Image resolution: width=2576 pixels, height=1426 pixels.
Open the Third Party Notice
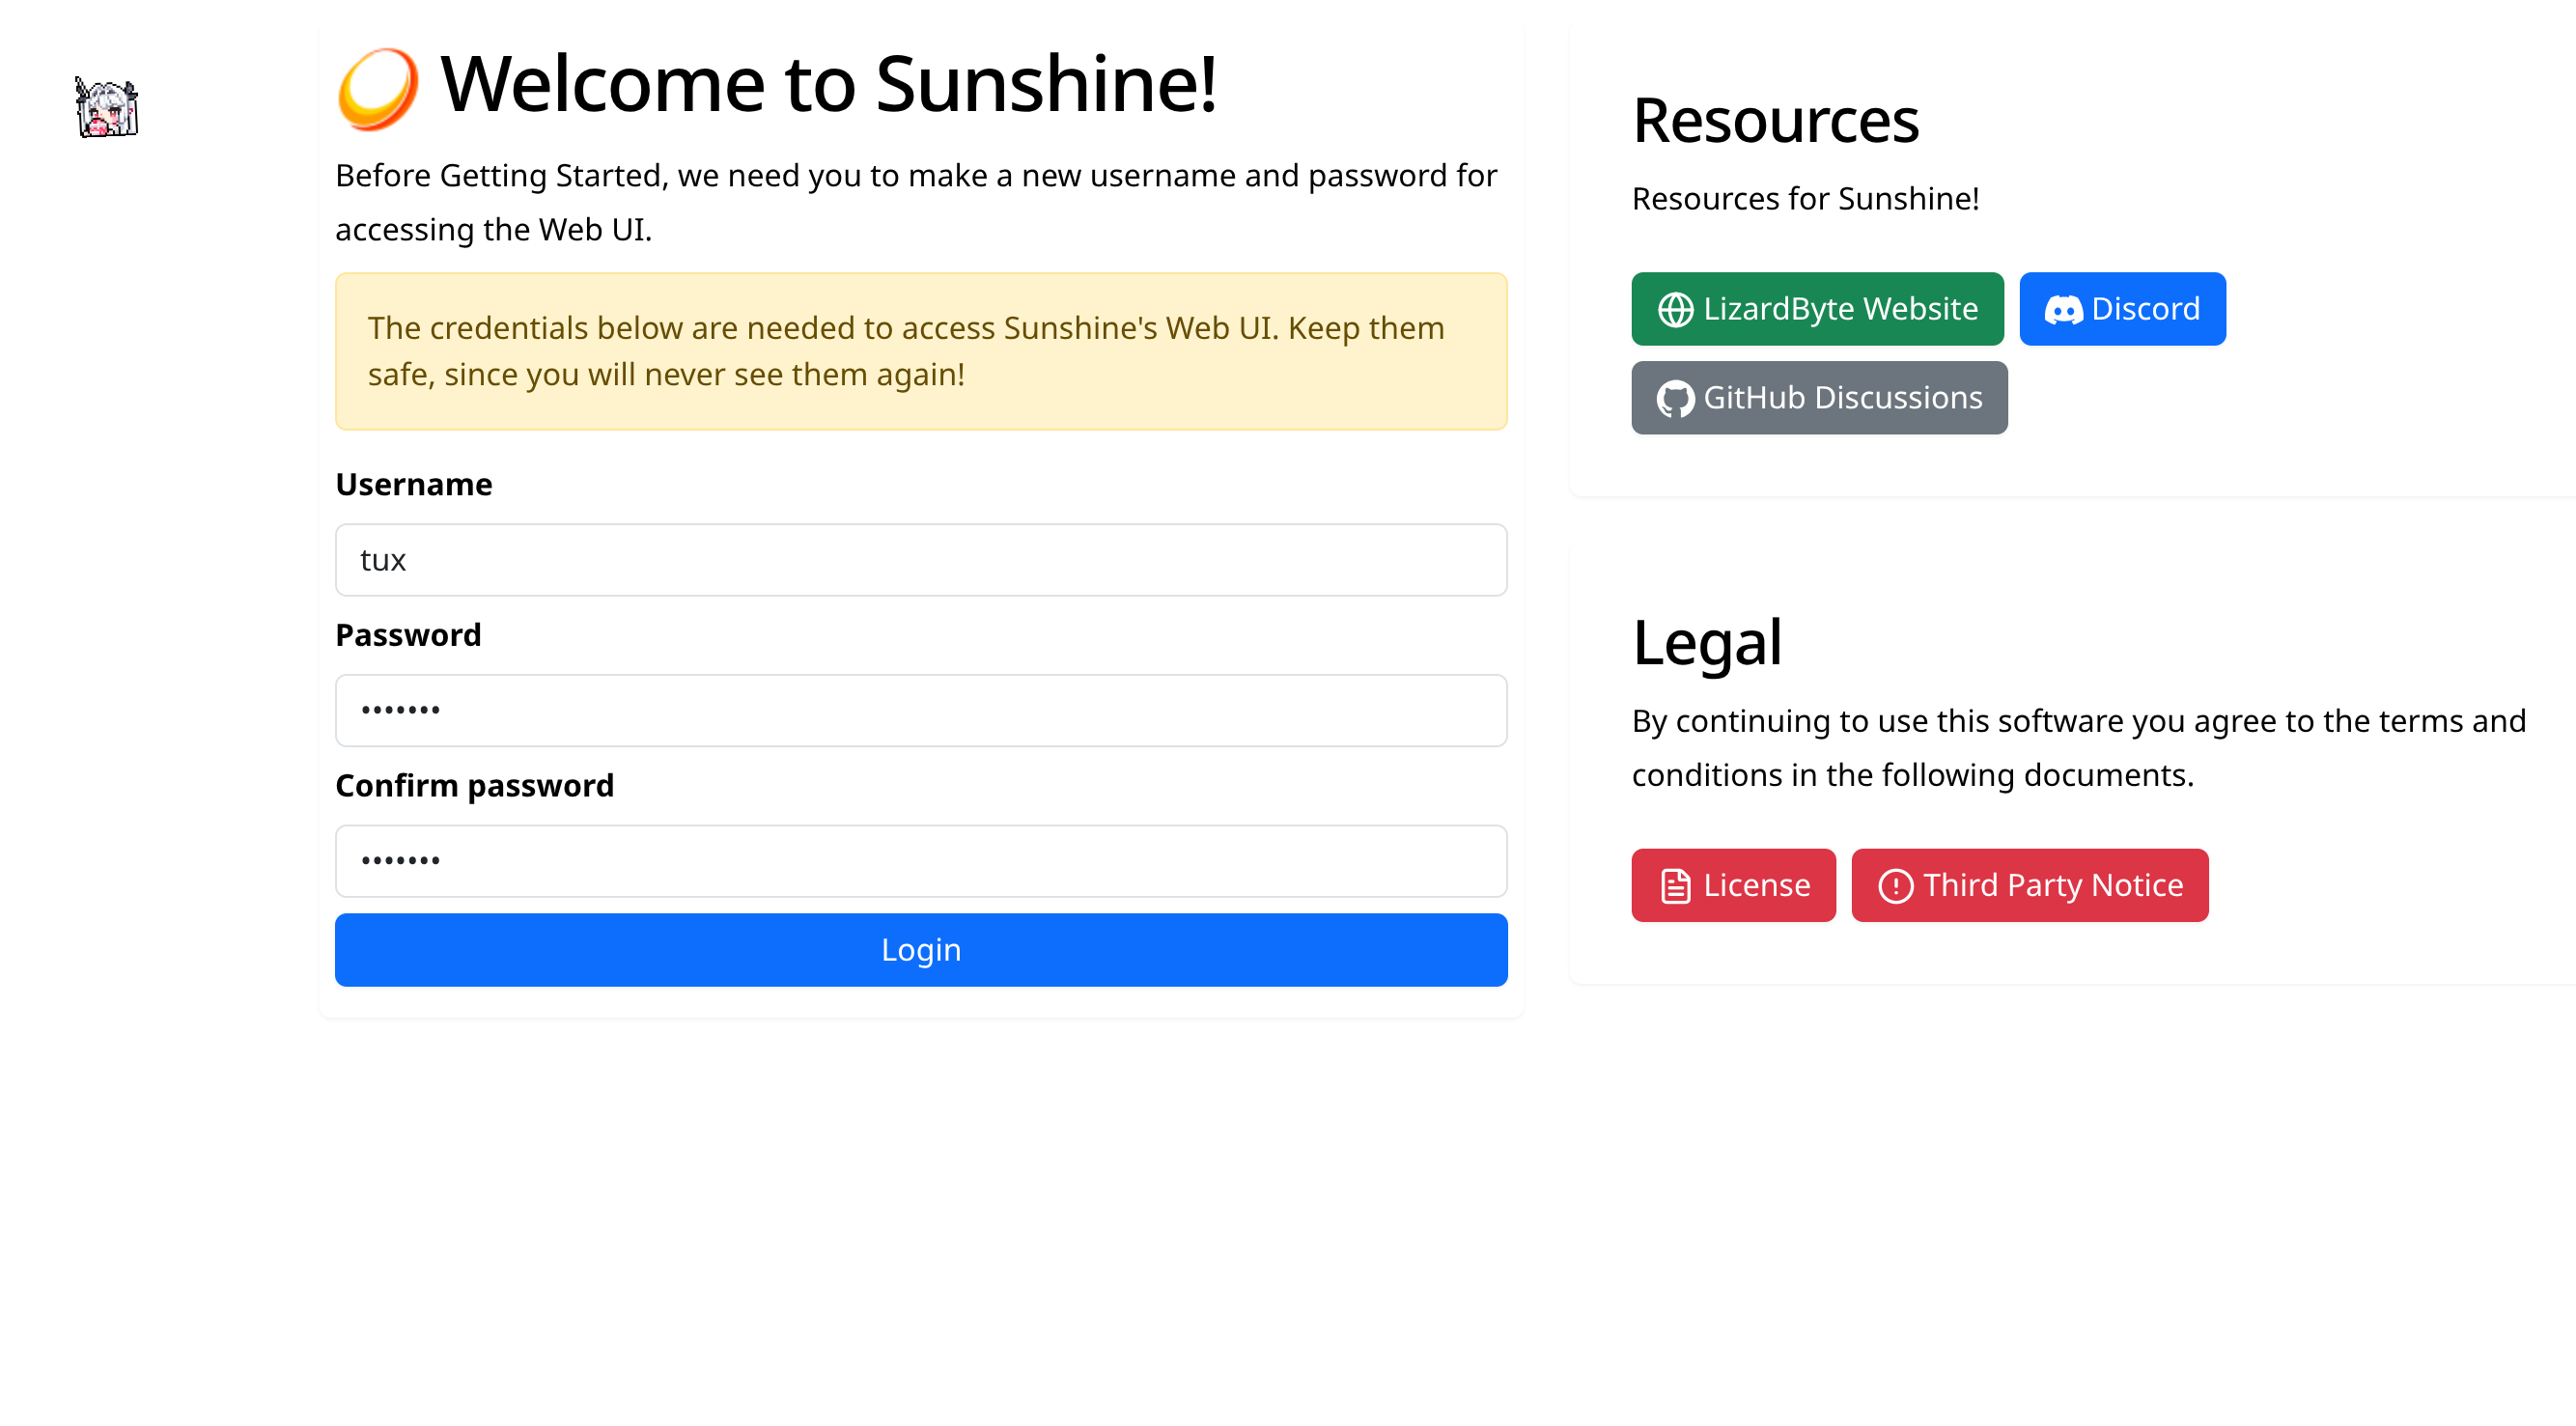(2029, 885)
